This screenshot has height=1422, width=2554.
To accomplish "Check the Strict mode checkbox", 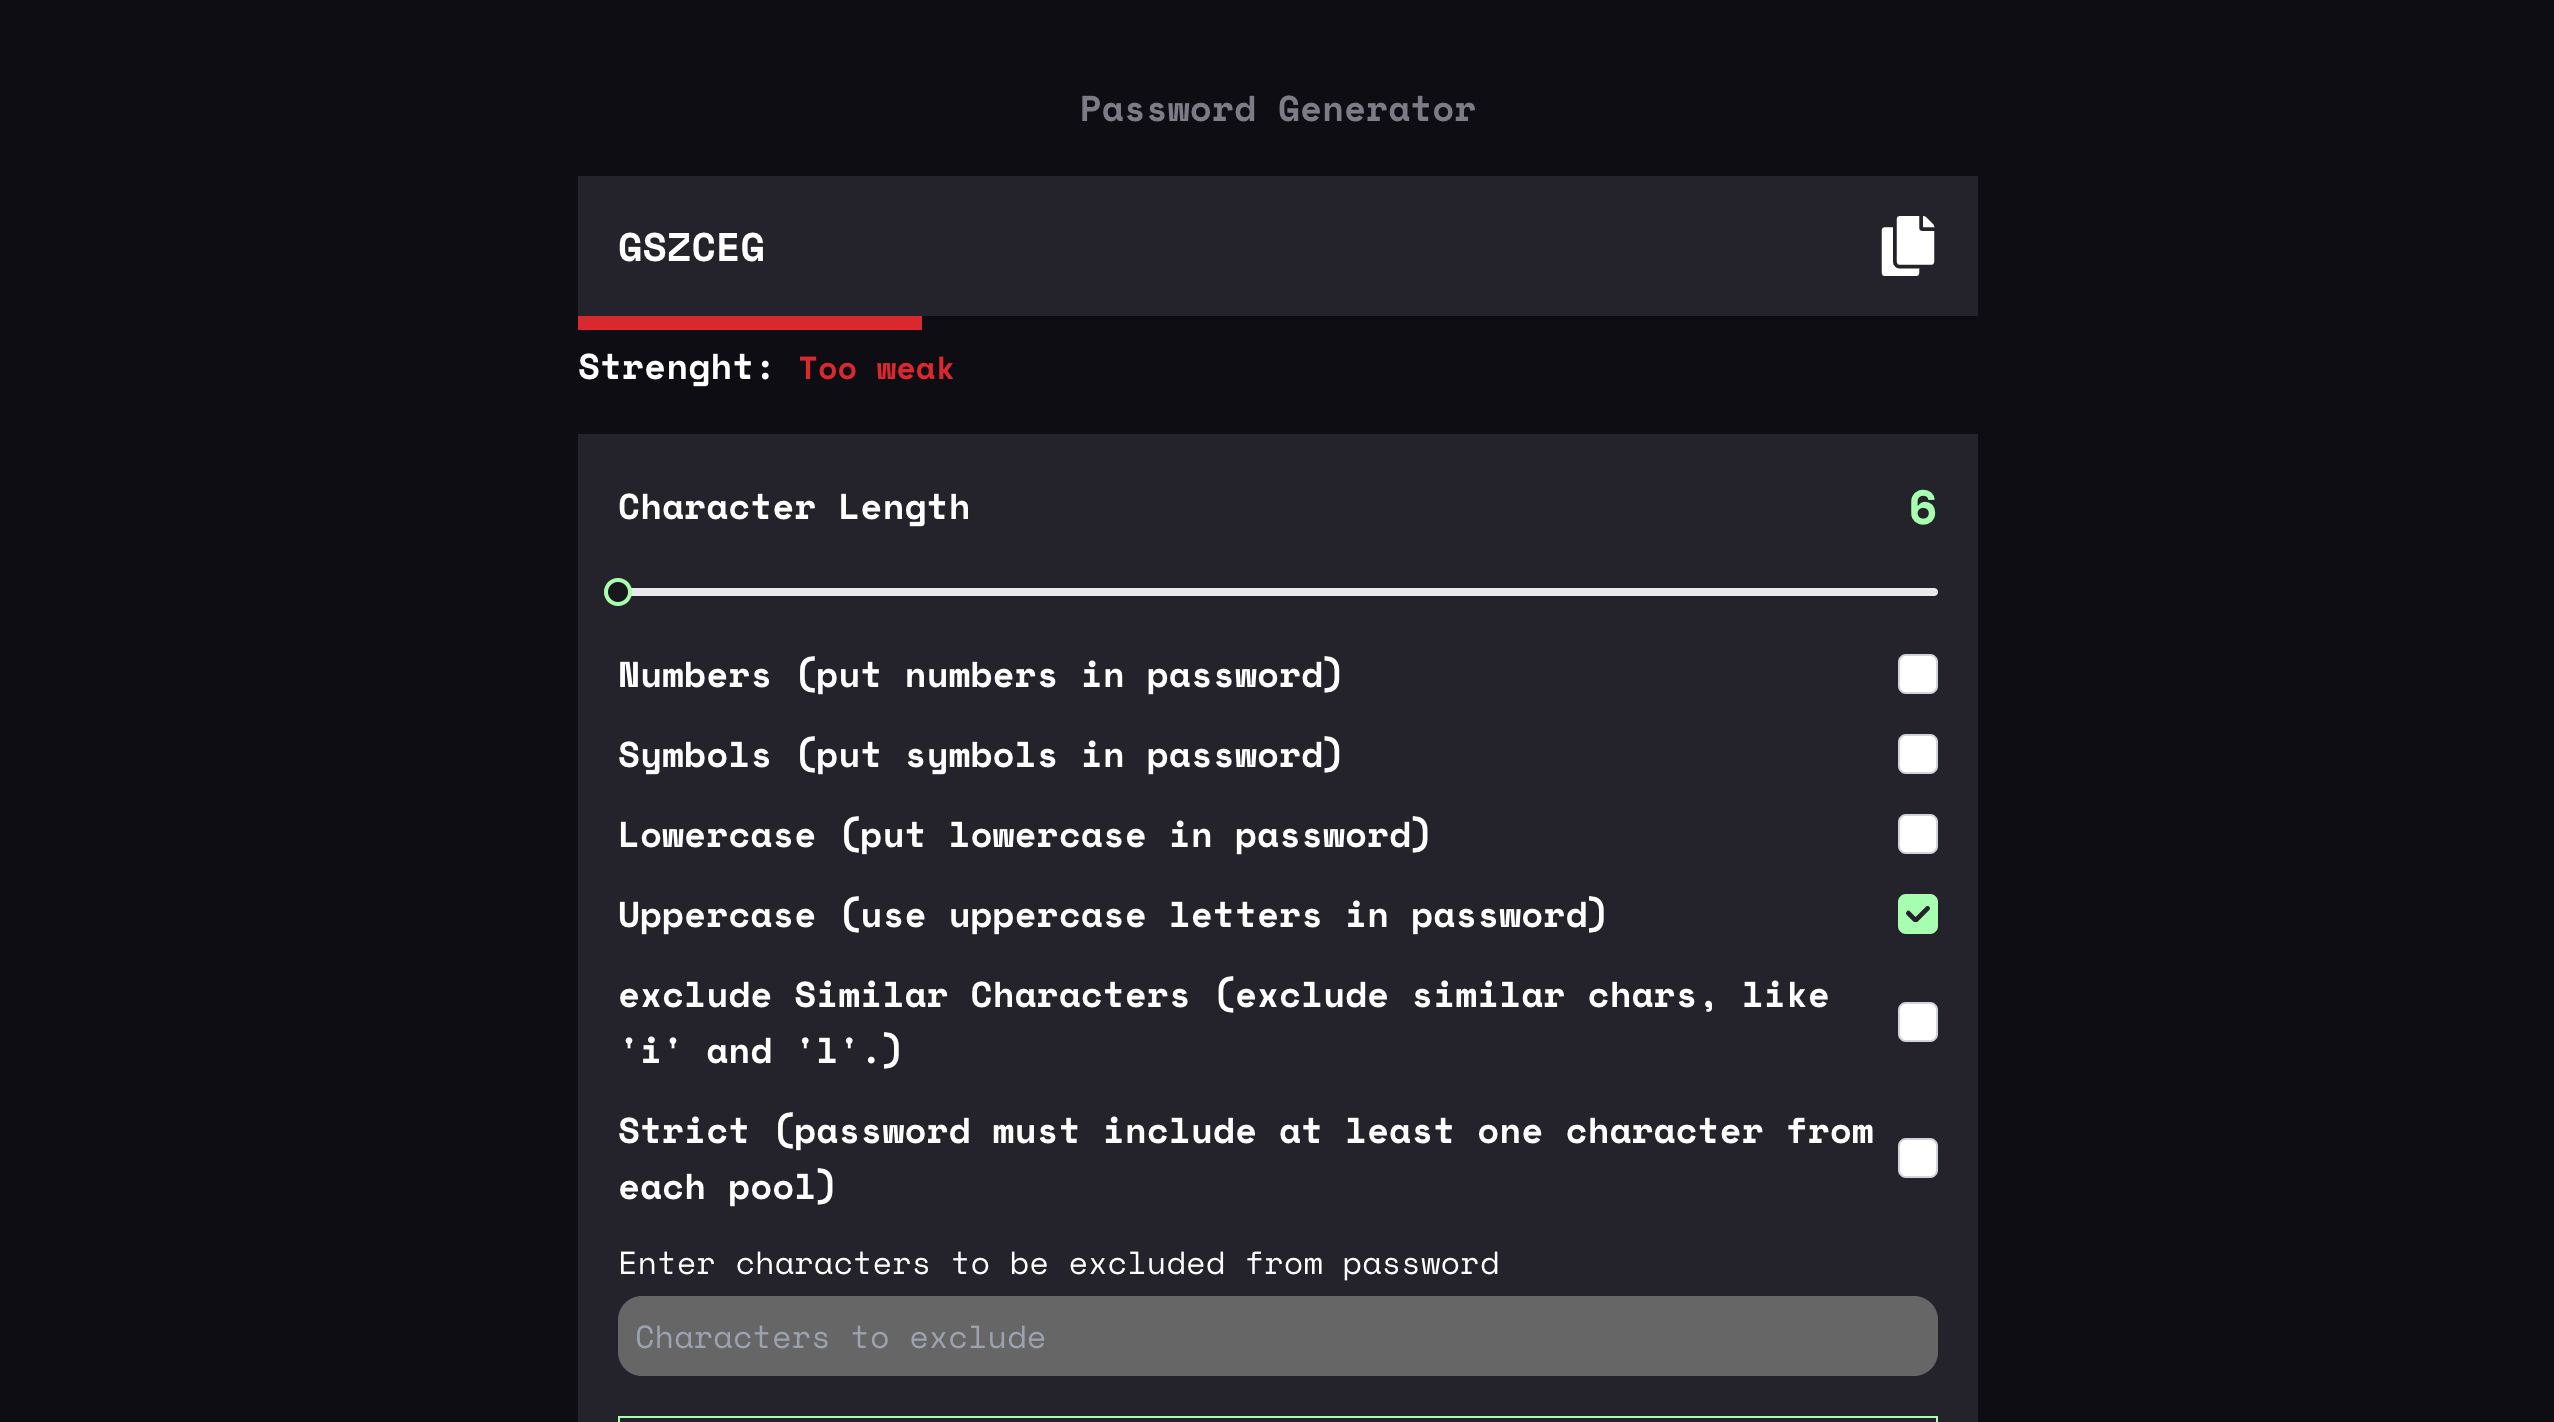I will (1917, 1158).
